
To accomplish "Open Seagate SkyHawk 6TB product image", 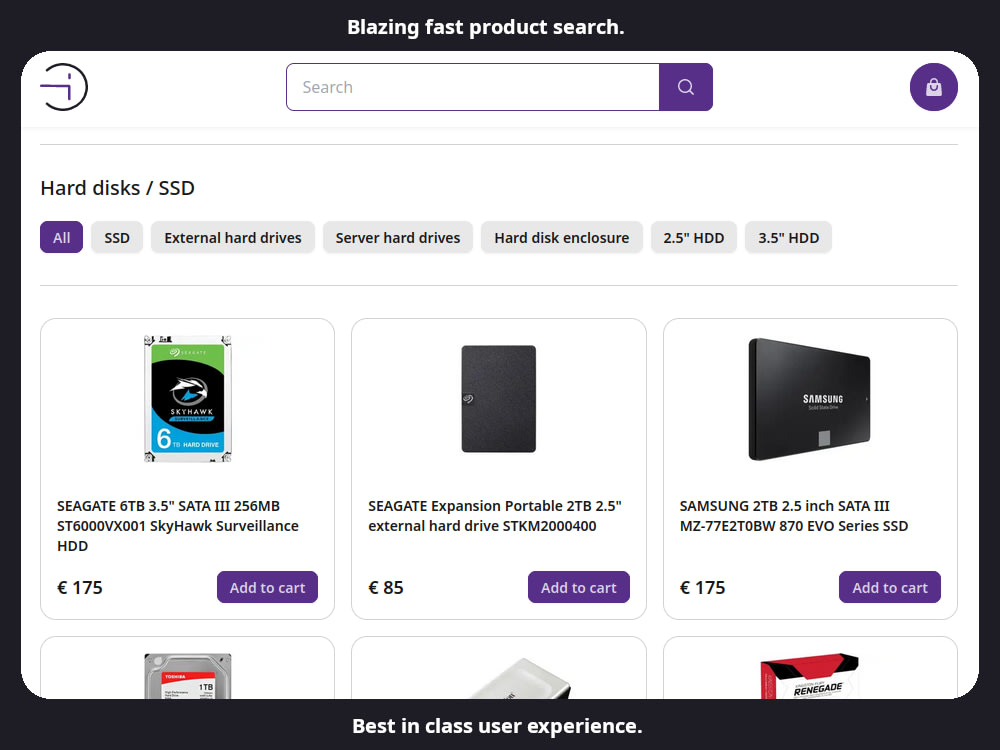I will pyautogui.click(x=188, y=399).
